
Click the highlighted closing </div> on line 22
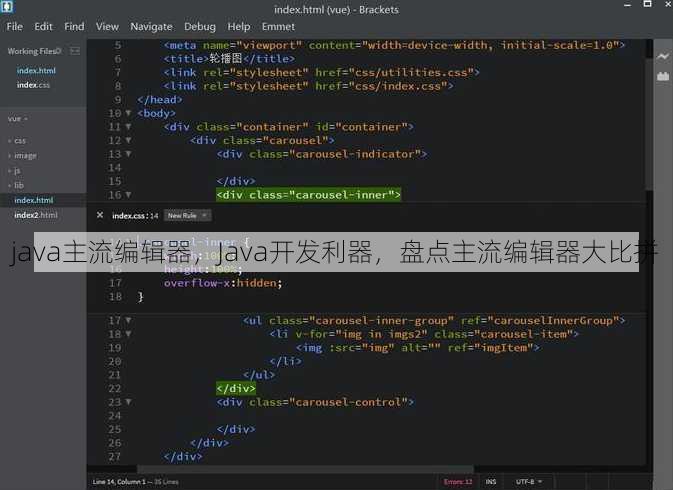[236, 389]
